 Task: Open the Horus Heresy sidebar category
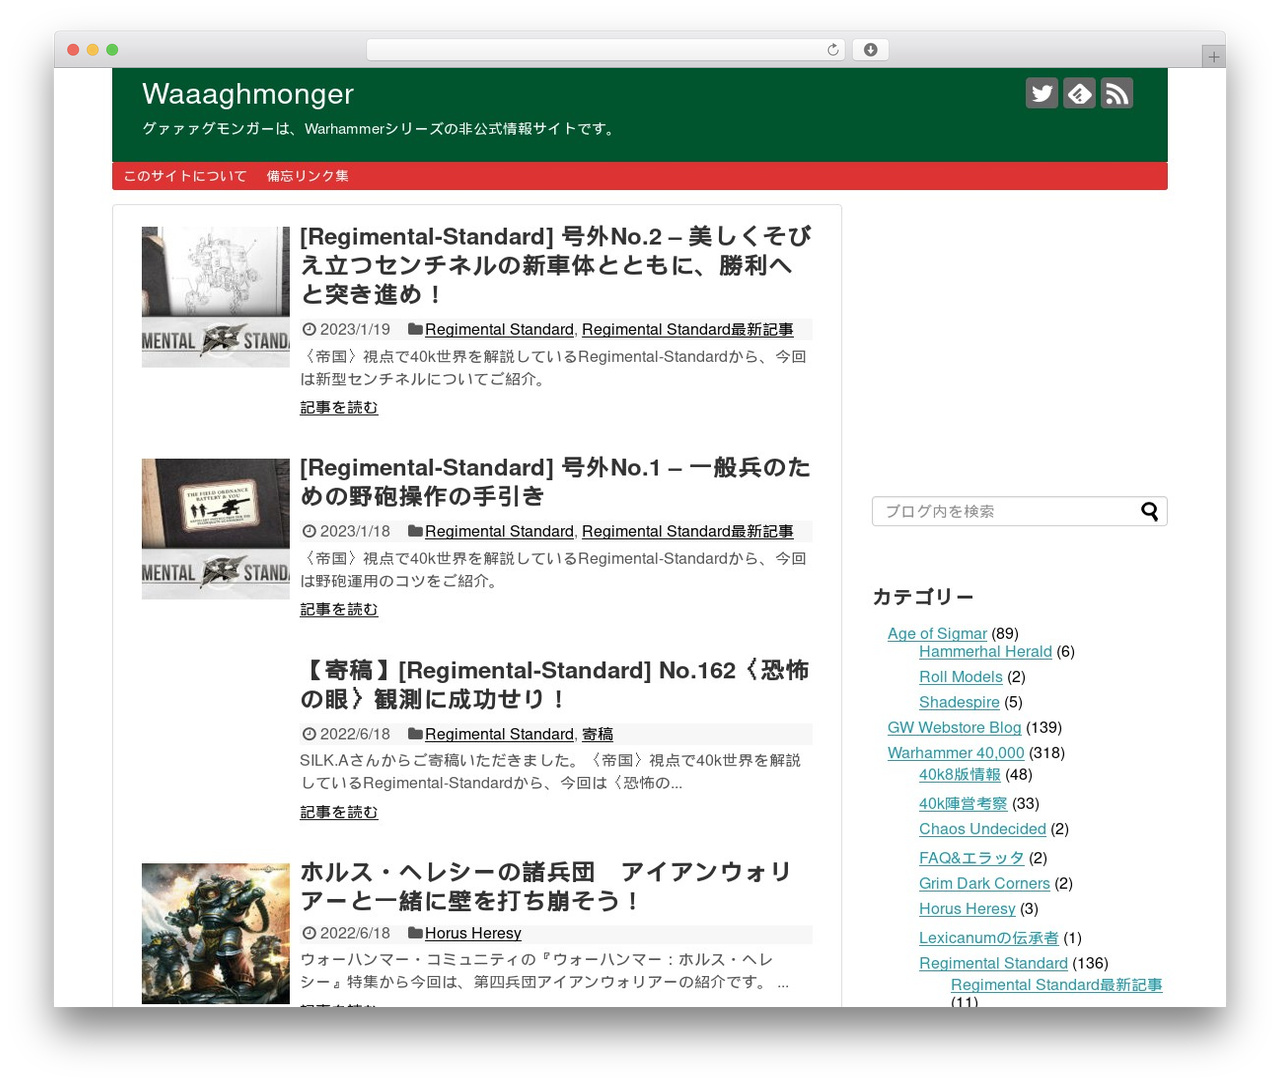[x=967, y=909]
